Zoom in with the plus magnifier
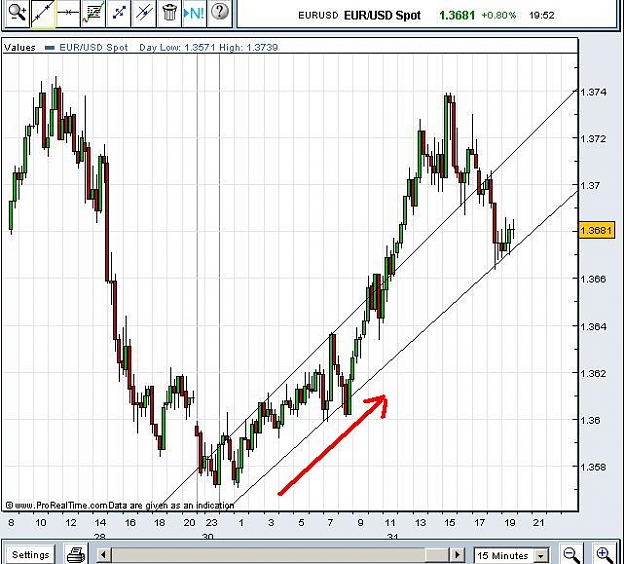Screen dimensions: 625x564 click(604, 554)
